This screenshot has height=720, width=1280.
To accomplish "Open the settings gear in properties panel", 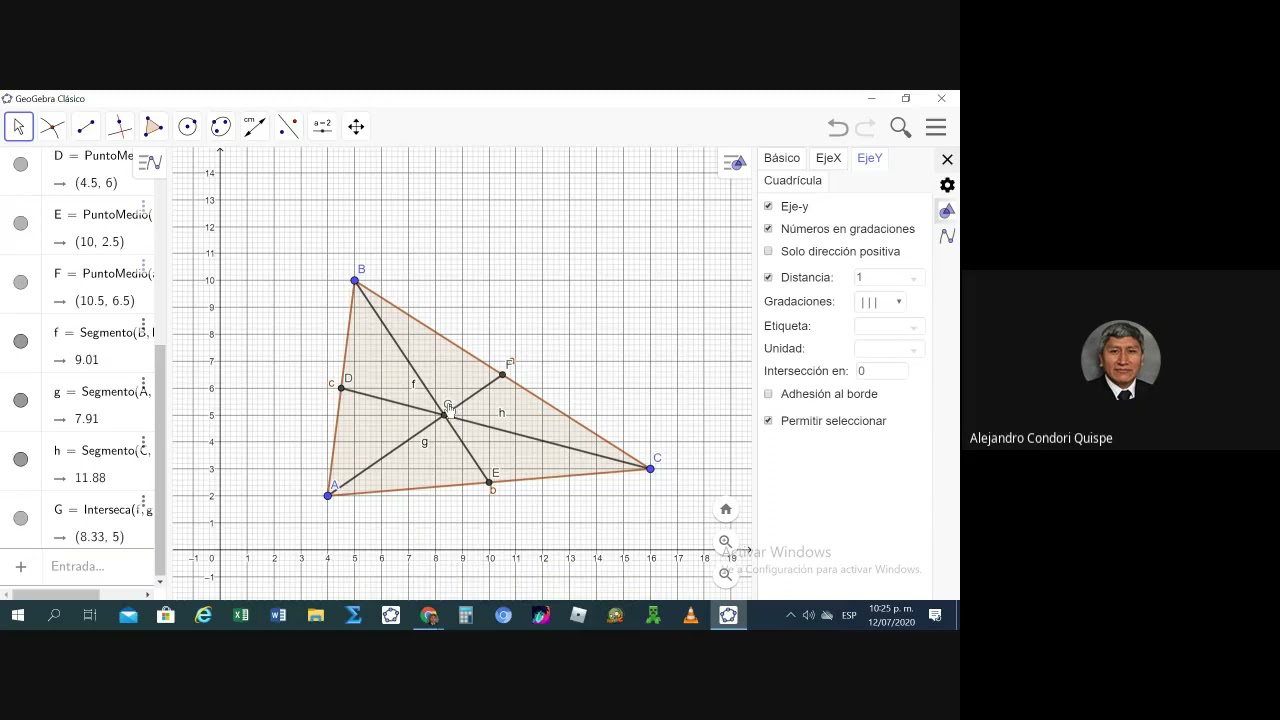I will coord(947,185).
